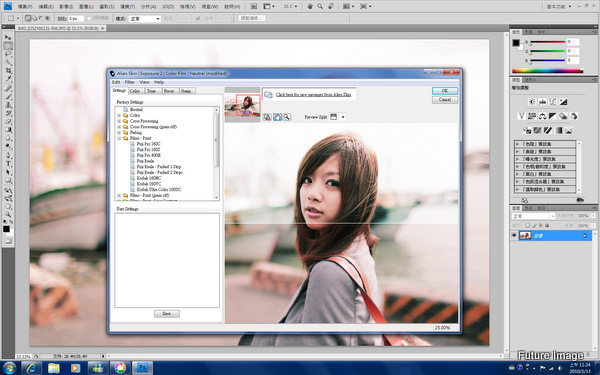
Task: Open the Alien Skin new messages link
Action: (313, 95)
